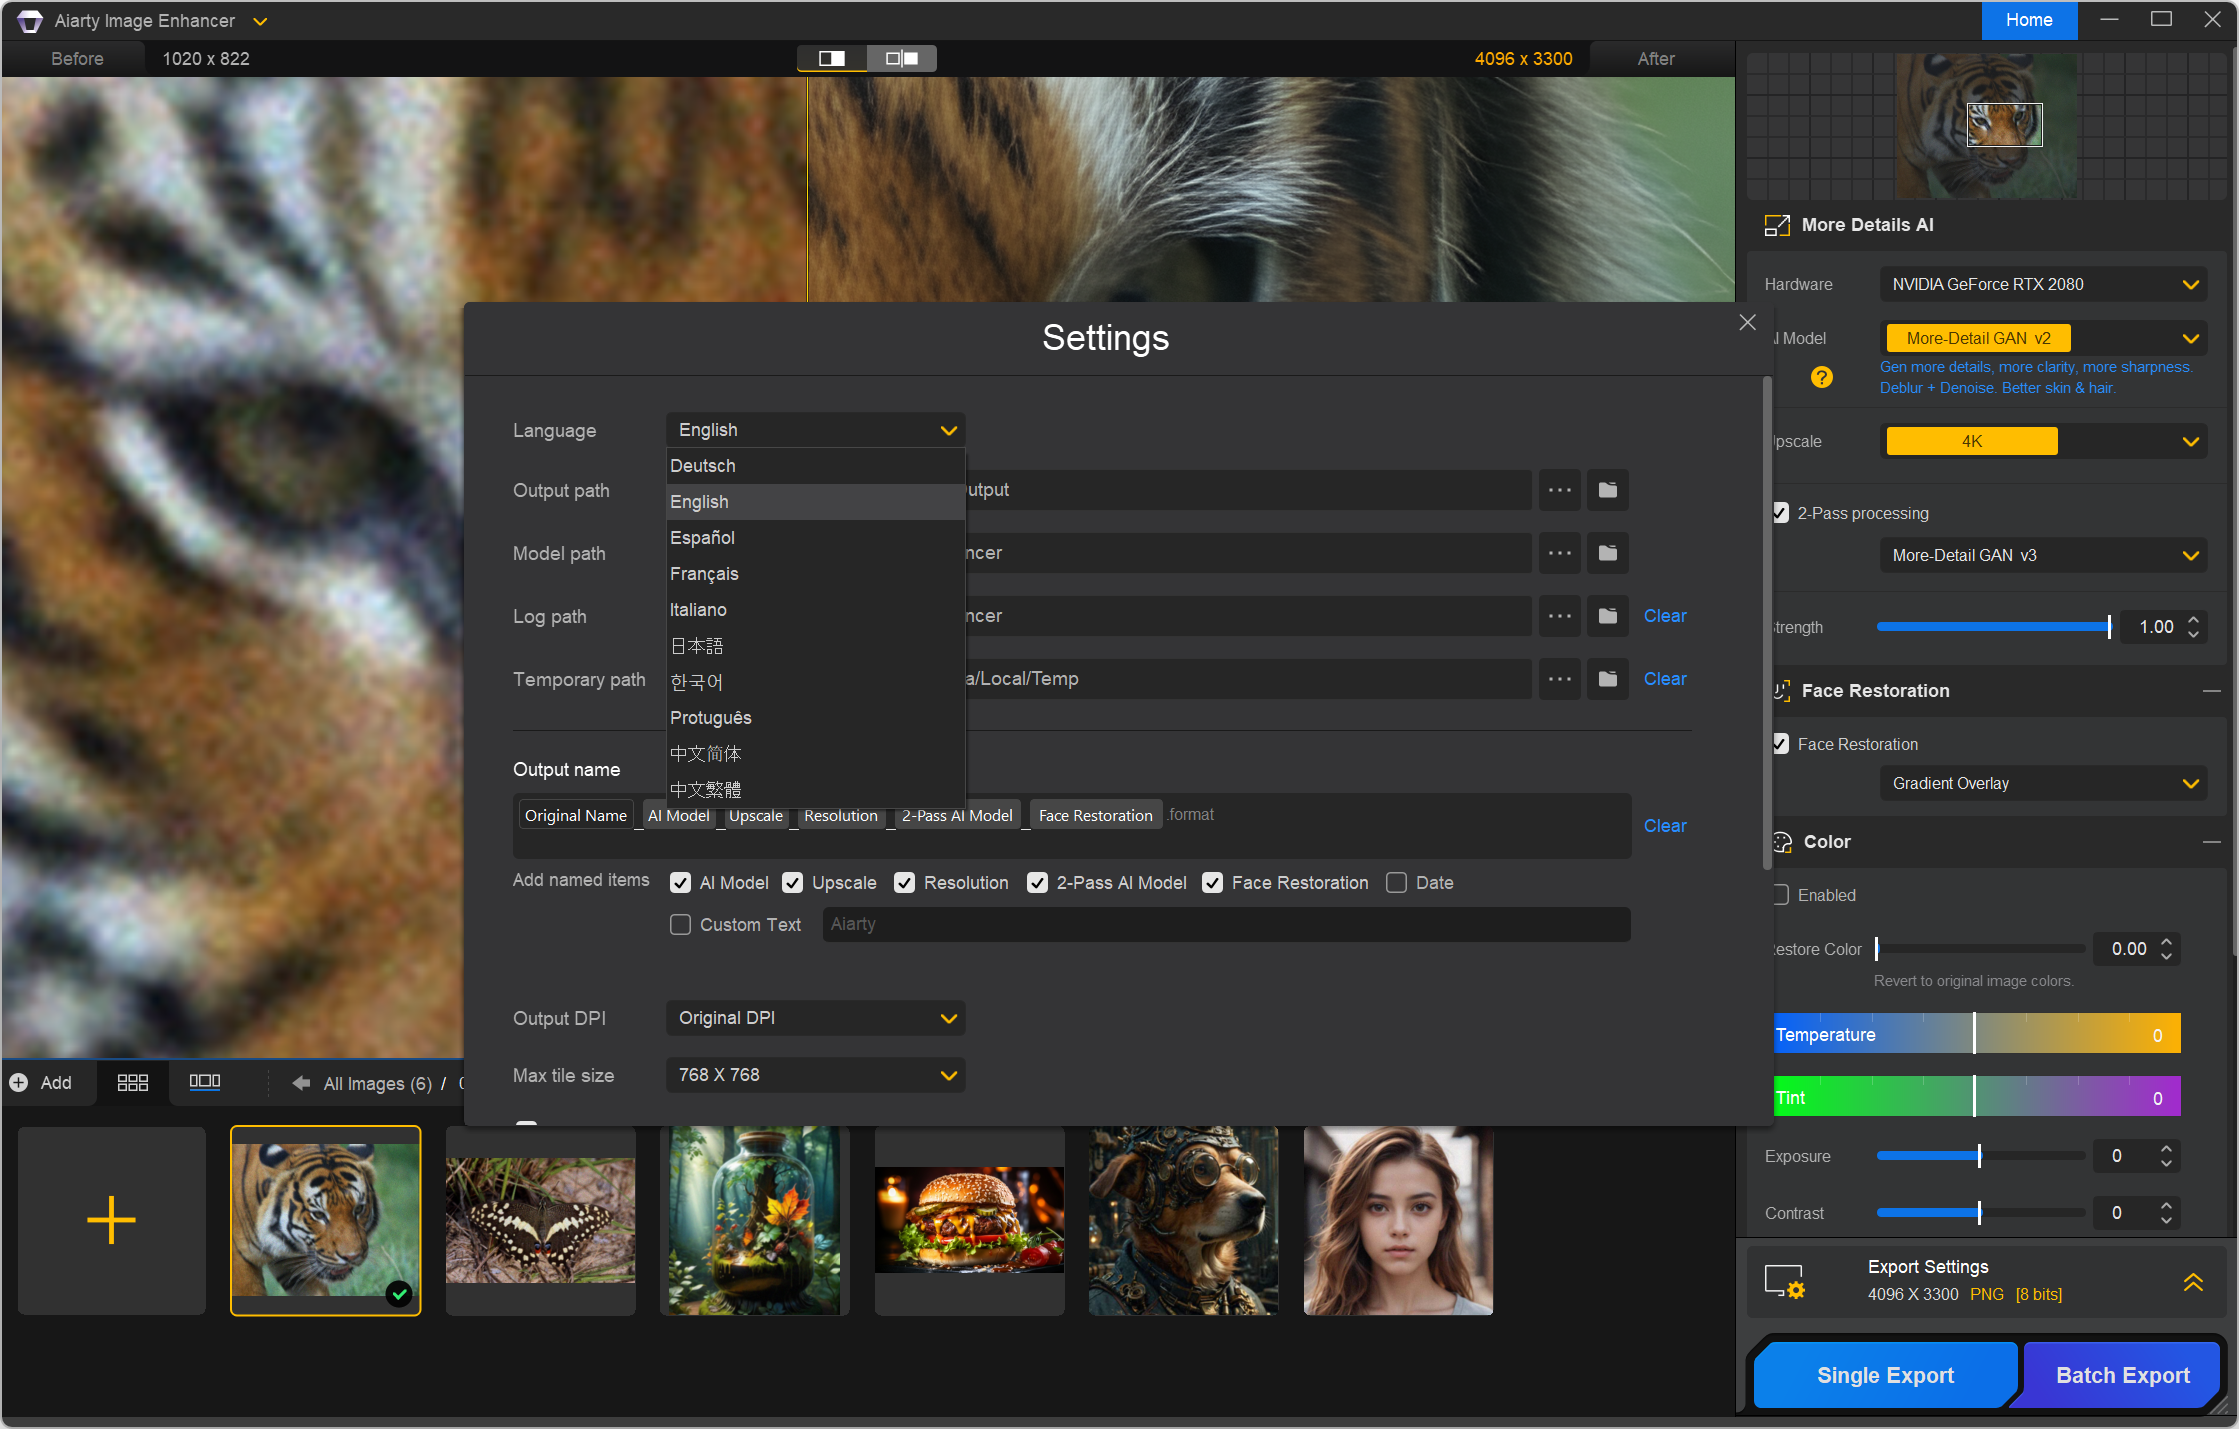Viewport: 2239px width, 1429px height.
Task: Choose Deutsch in the language list
Action: 702,466
